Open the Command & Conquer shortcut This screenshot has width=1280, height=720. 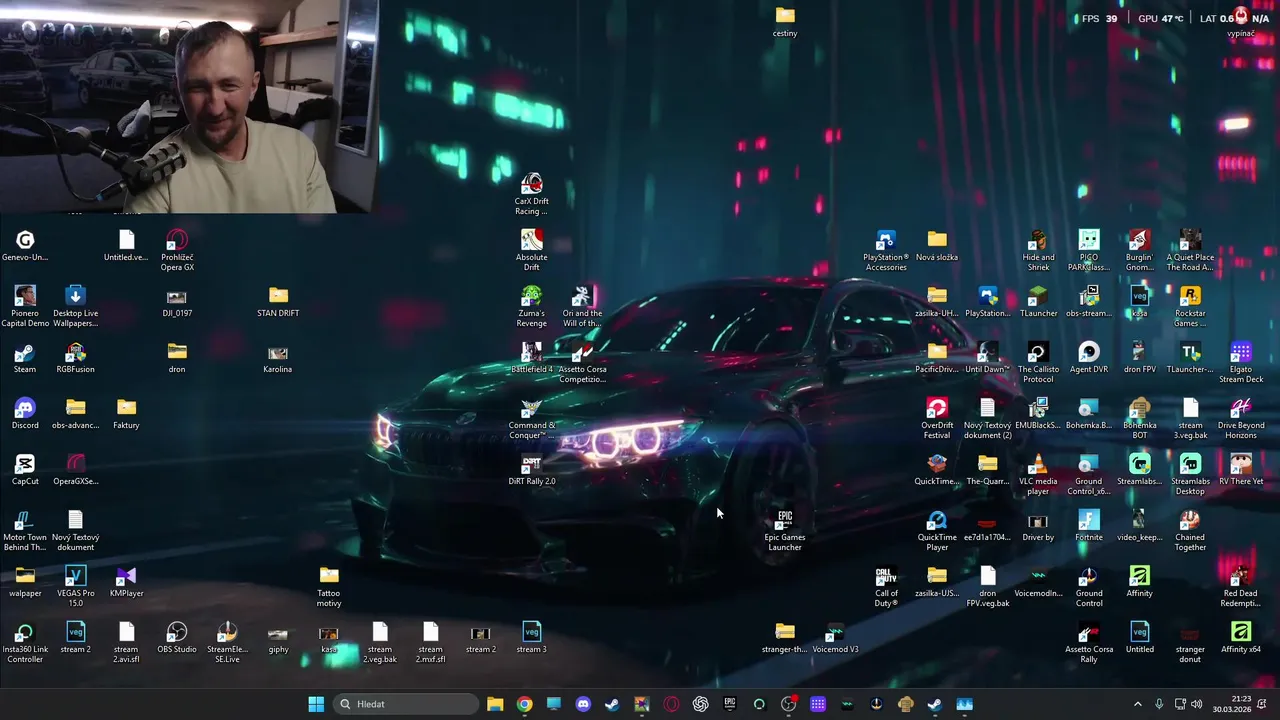pos(531,419)
